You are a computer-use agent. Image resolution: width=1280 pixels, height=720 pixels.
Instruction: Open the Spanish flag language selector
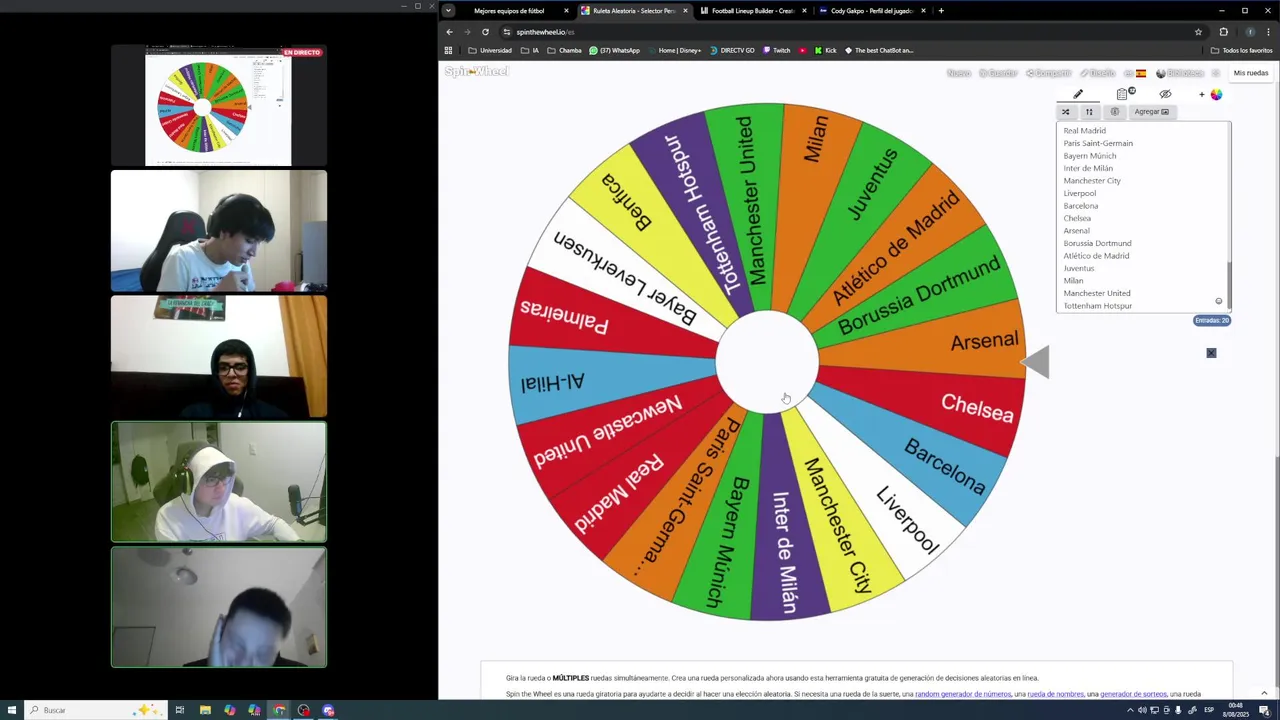pos(1140,73)
